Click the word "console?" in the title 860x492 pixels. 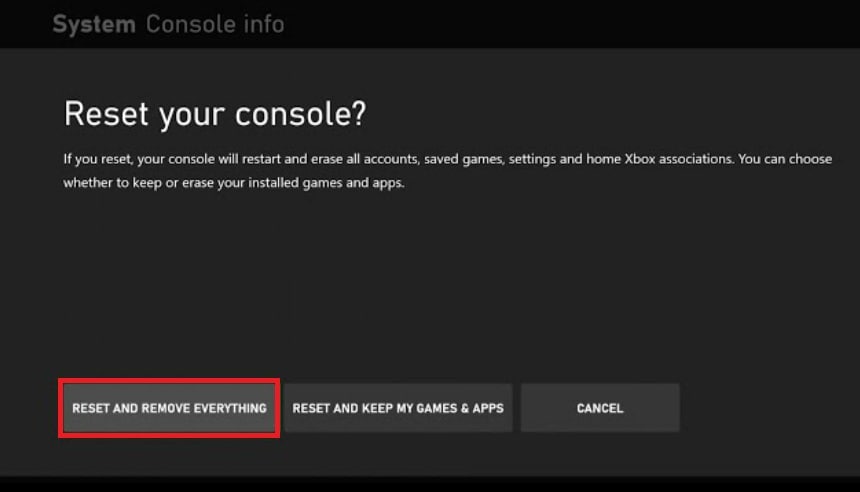(301, 115)
